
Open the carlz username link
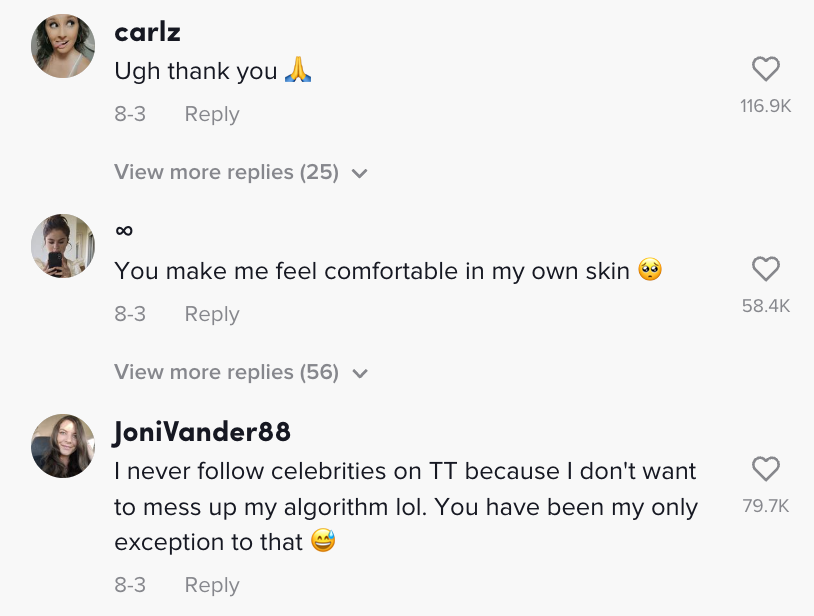point(147,32)
